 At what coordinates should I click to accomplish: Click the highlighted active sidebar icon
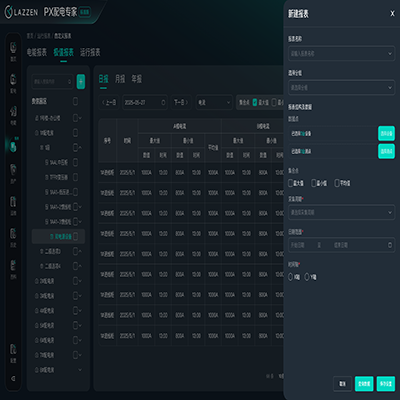[13, 146]
